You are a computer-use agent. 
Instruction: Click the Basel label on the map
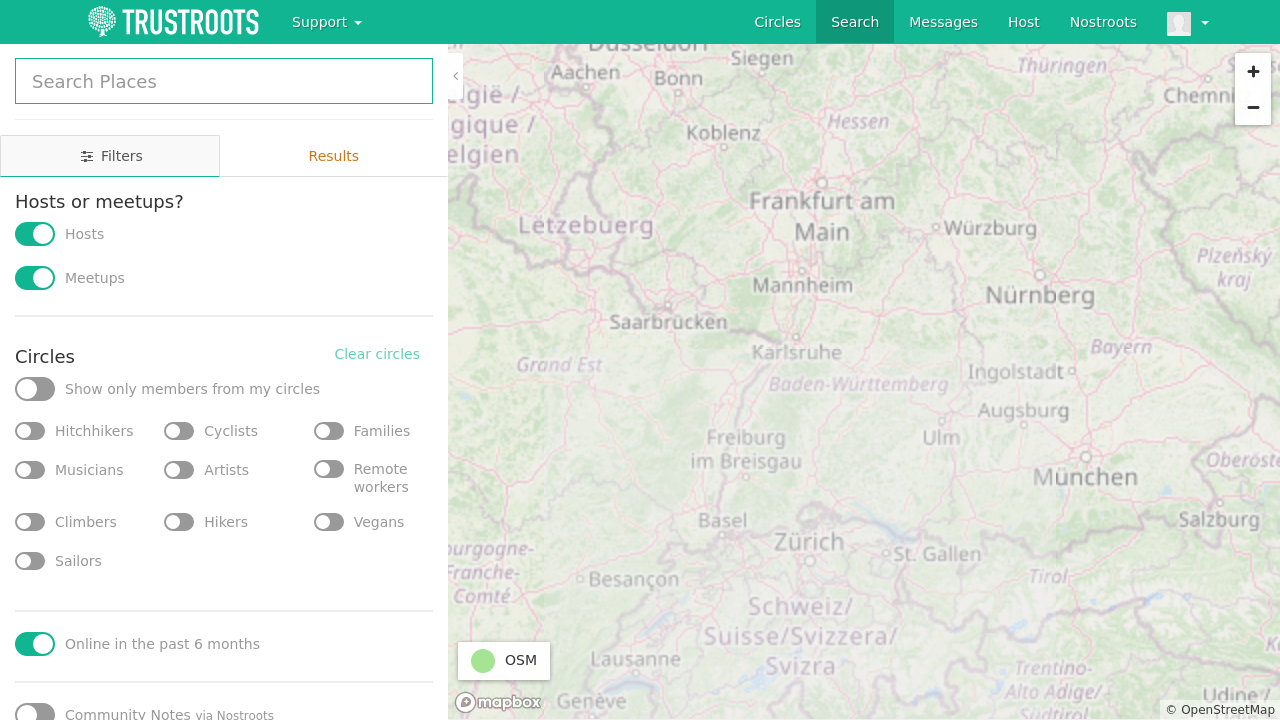(722, 520)
